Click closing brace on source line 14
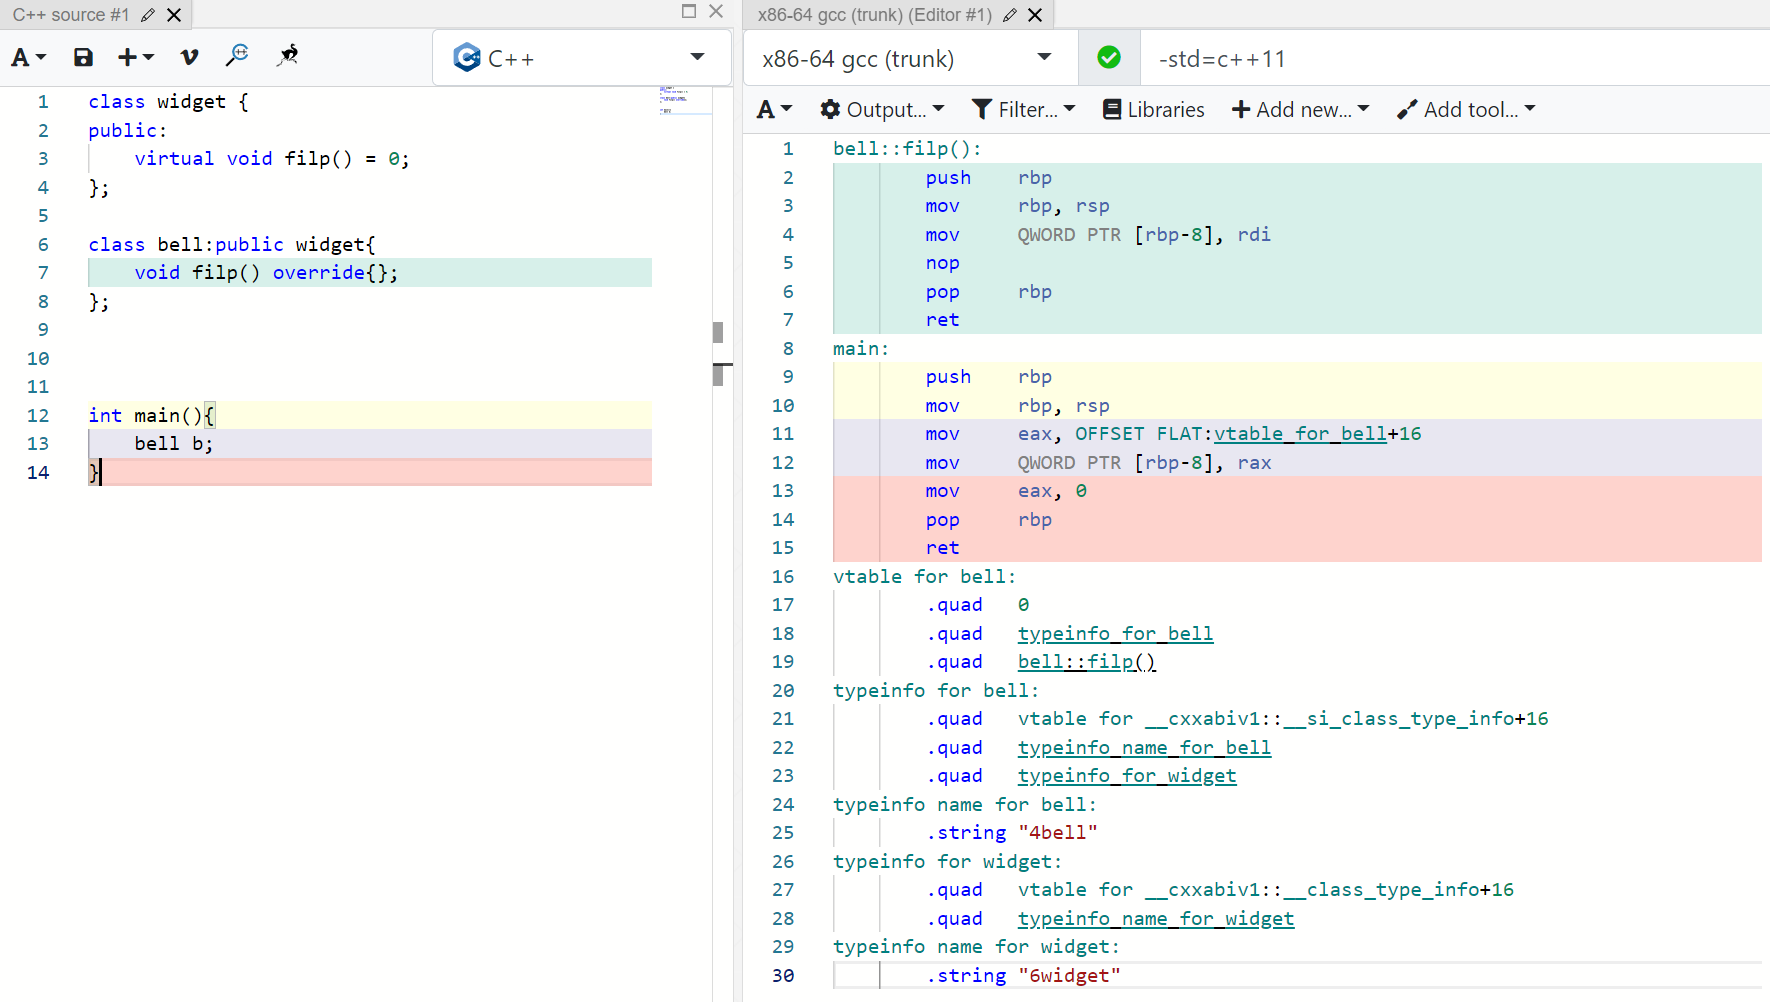The height and width of the screenshot is (1002, 1770). point(94,473)
